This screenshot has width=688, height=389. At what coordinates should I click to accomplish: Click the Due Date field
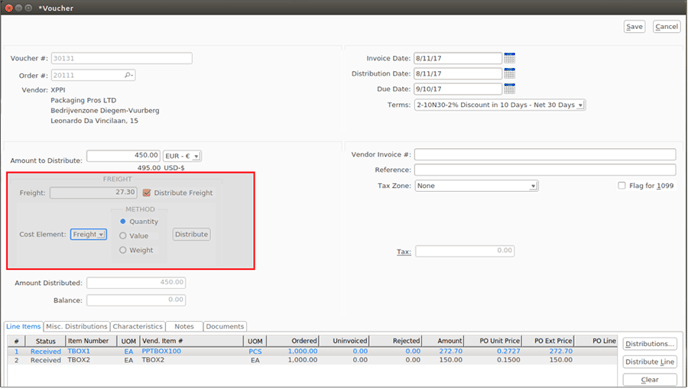point(458,89)
